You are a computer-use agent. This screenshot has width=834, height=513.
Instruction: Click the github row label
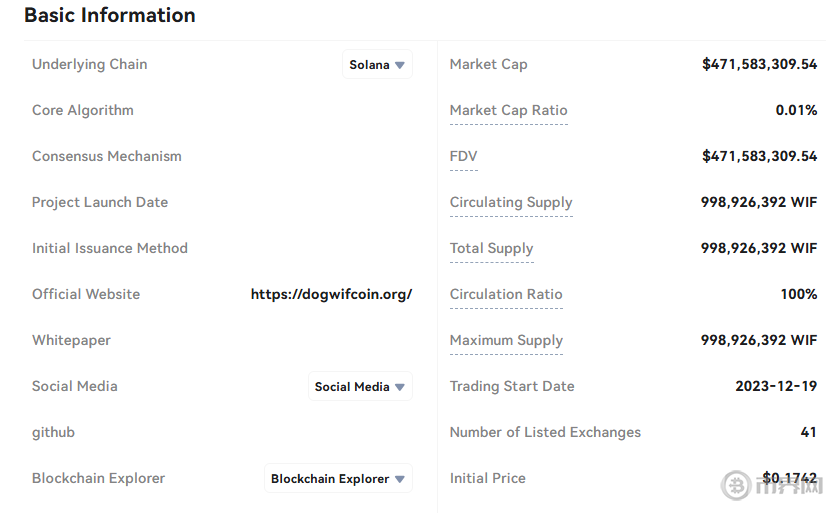pyautogui.click(x=53, y=433)
